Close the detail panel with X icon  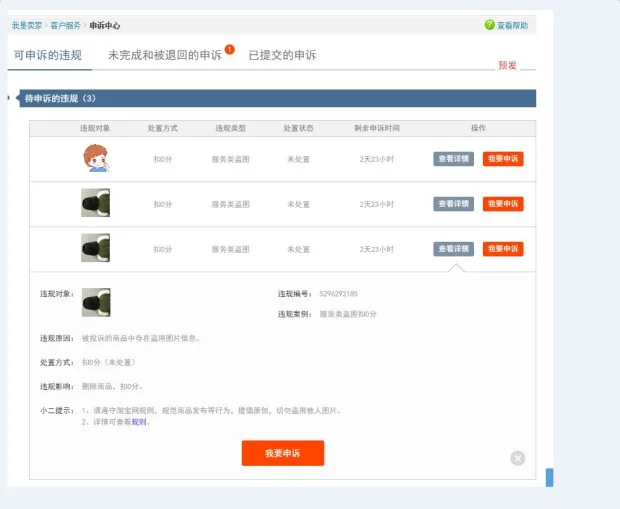(517, 458)
